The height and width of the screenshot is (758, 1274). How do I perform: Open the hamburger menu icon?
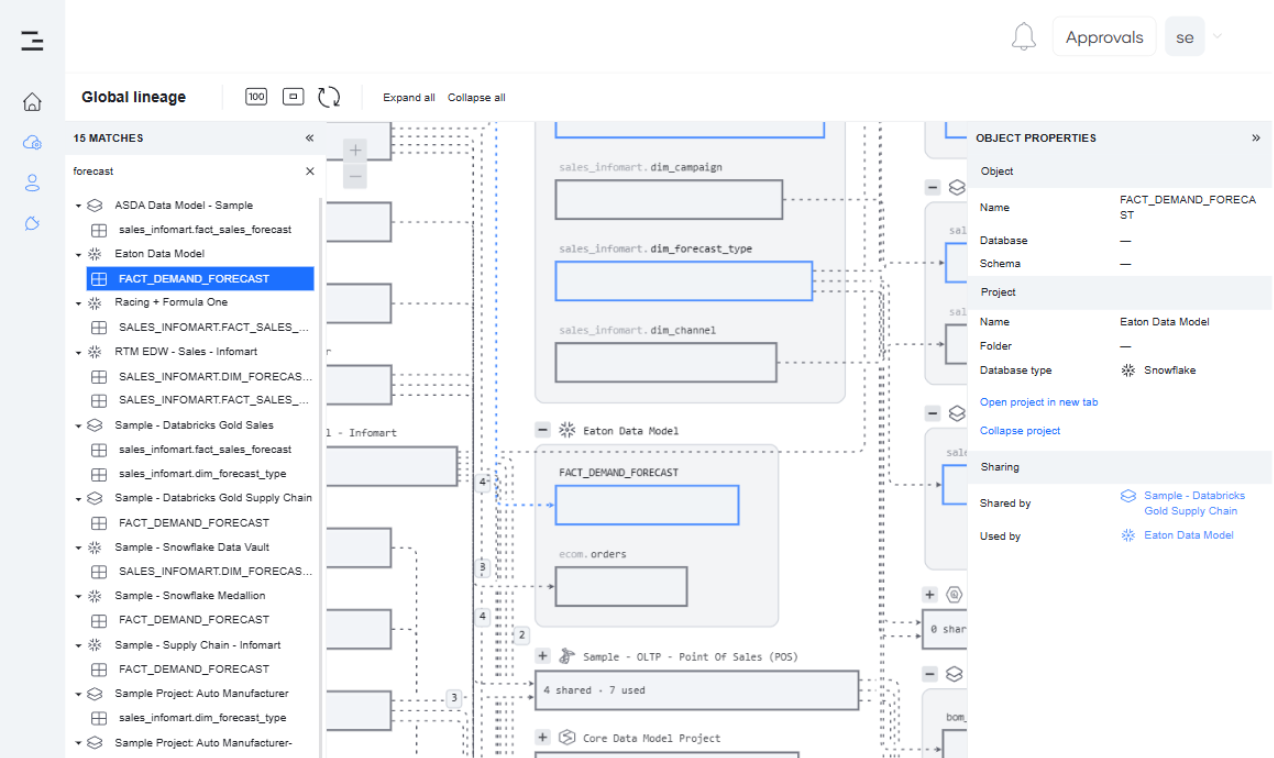(32, 41)
